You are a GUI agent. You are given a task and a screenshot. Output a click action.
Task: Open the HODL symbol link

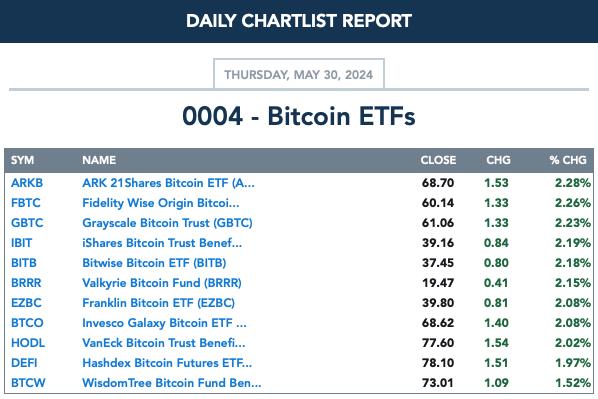click(x=28, y=343)
